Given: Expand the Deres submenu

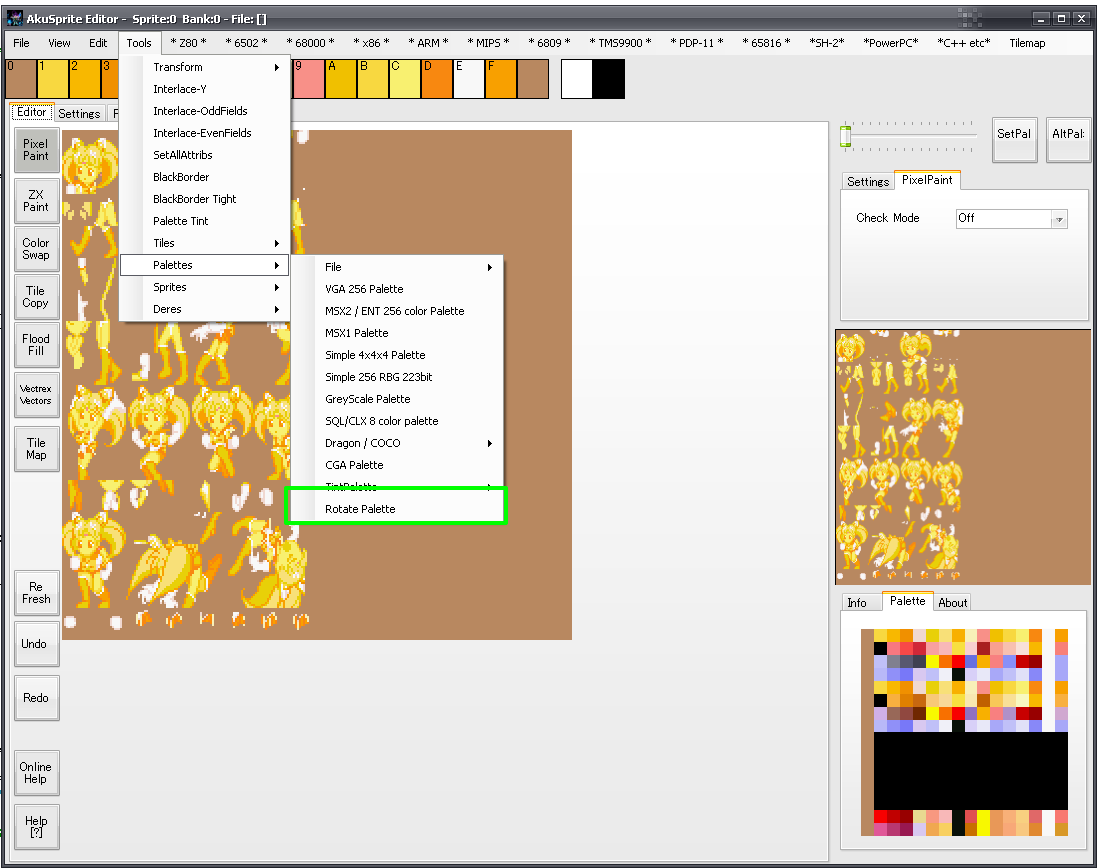Looking at the screenshot, I should point(205,309).
